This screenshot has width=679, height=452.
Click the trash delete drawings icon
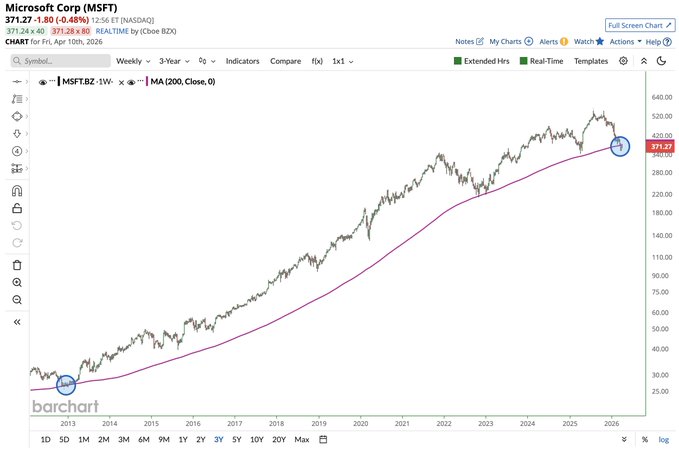tap(17, 265)
